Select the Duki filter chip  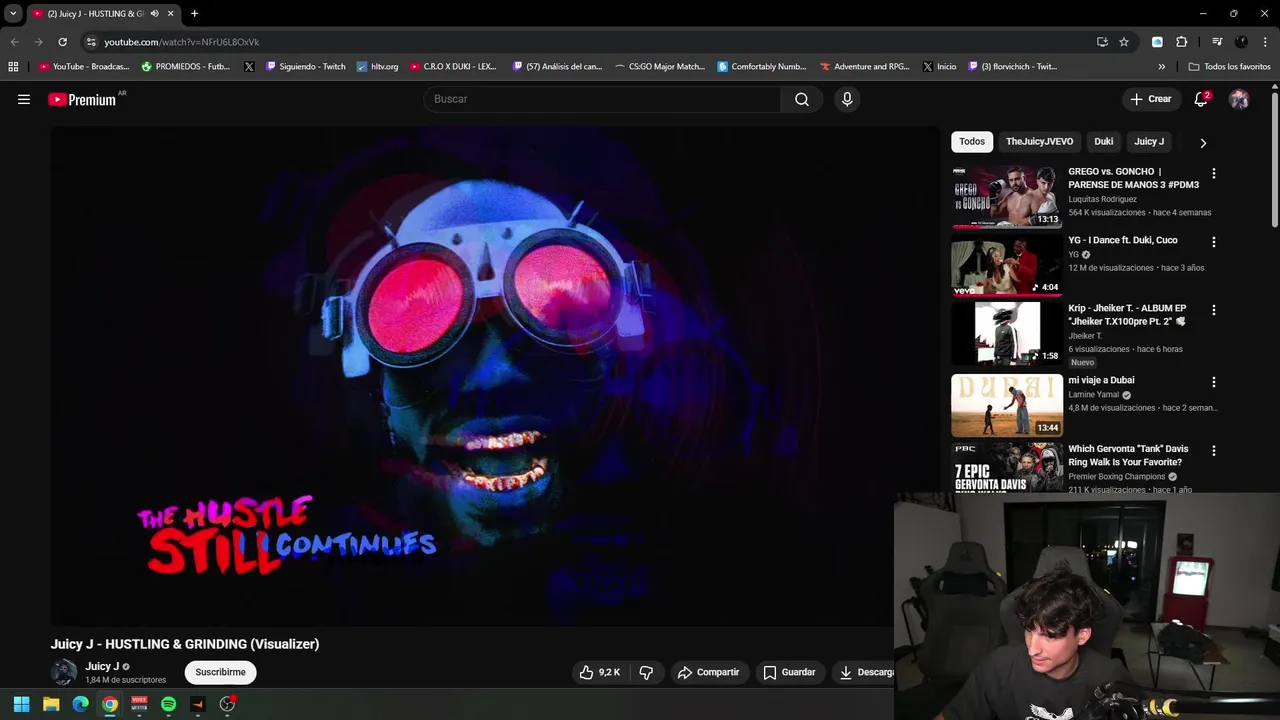click(x=1104, y=142)
